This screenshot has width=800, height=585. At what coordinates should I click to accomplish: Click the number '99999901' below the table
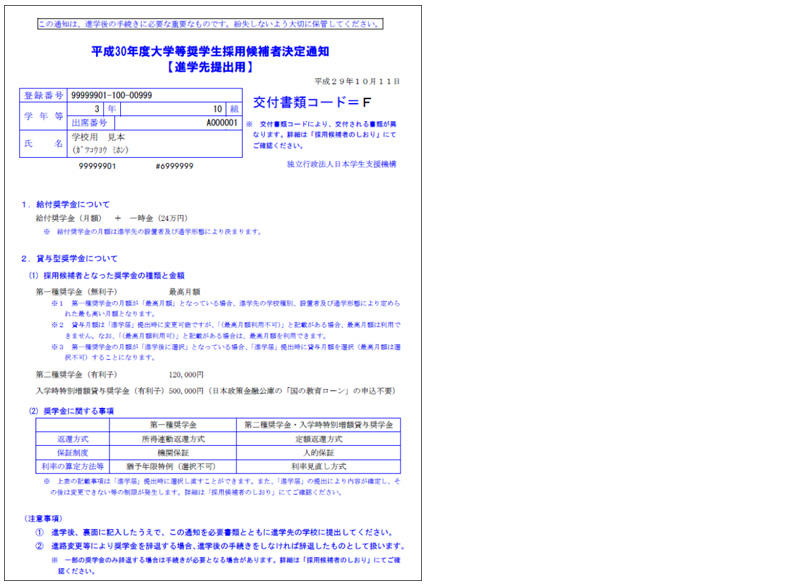coord(97,166)
